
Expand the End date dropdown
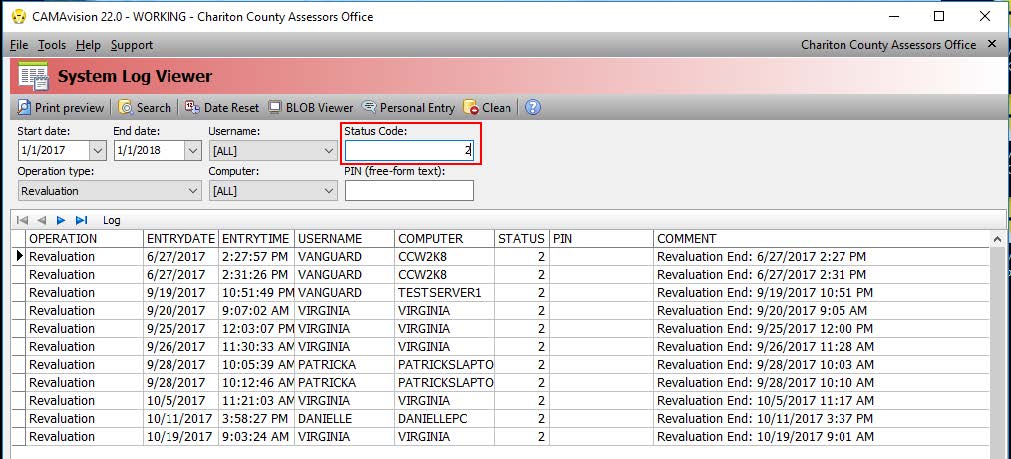(193, 151)
